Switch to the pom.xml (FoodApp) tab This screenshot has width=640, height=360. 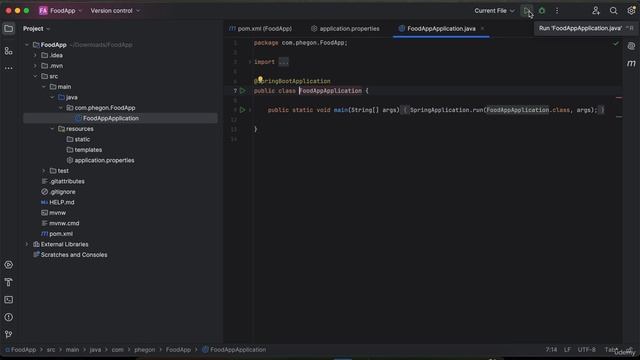point(260,29)
